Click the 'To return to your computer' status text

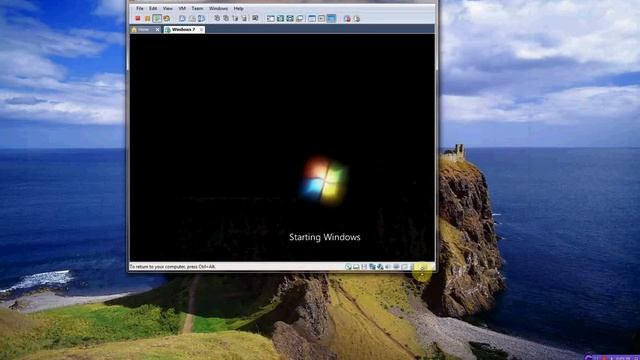click(x=173, y=267)
